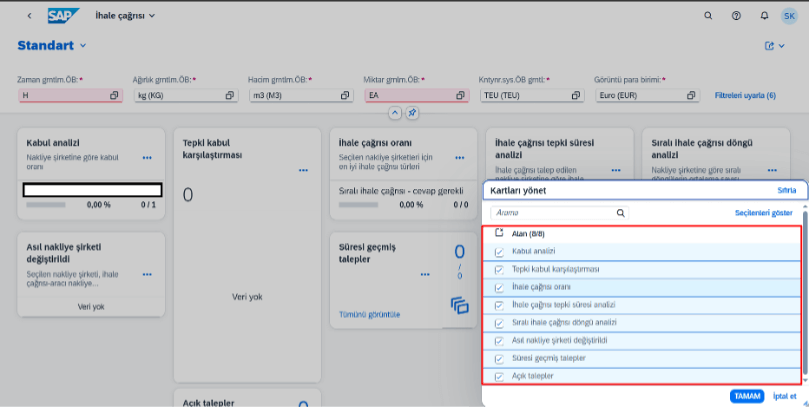
Task: Click the share/export icon below the header
Action: [x=771, y=46]
